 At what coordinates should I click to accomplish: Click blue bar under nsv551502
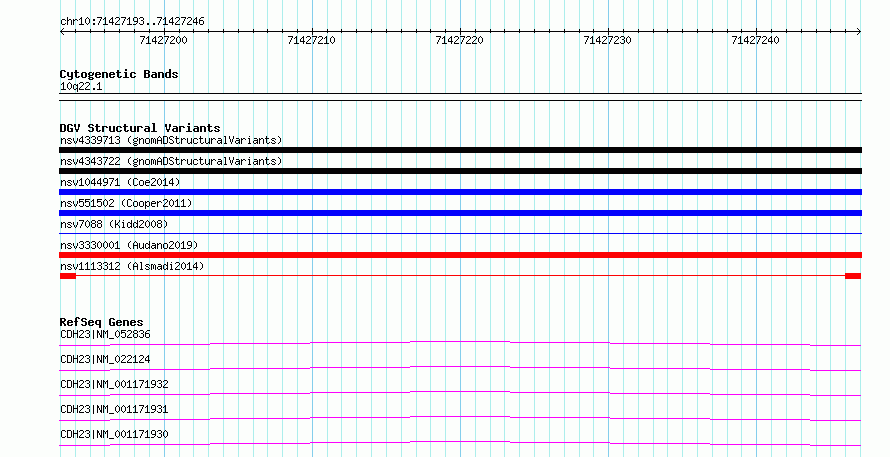460,213
